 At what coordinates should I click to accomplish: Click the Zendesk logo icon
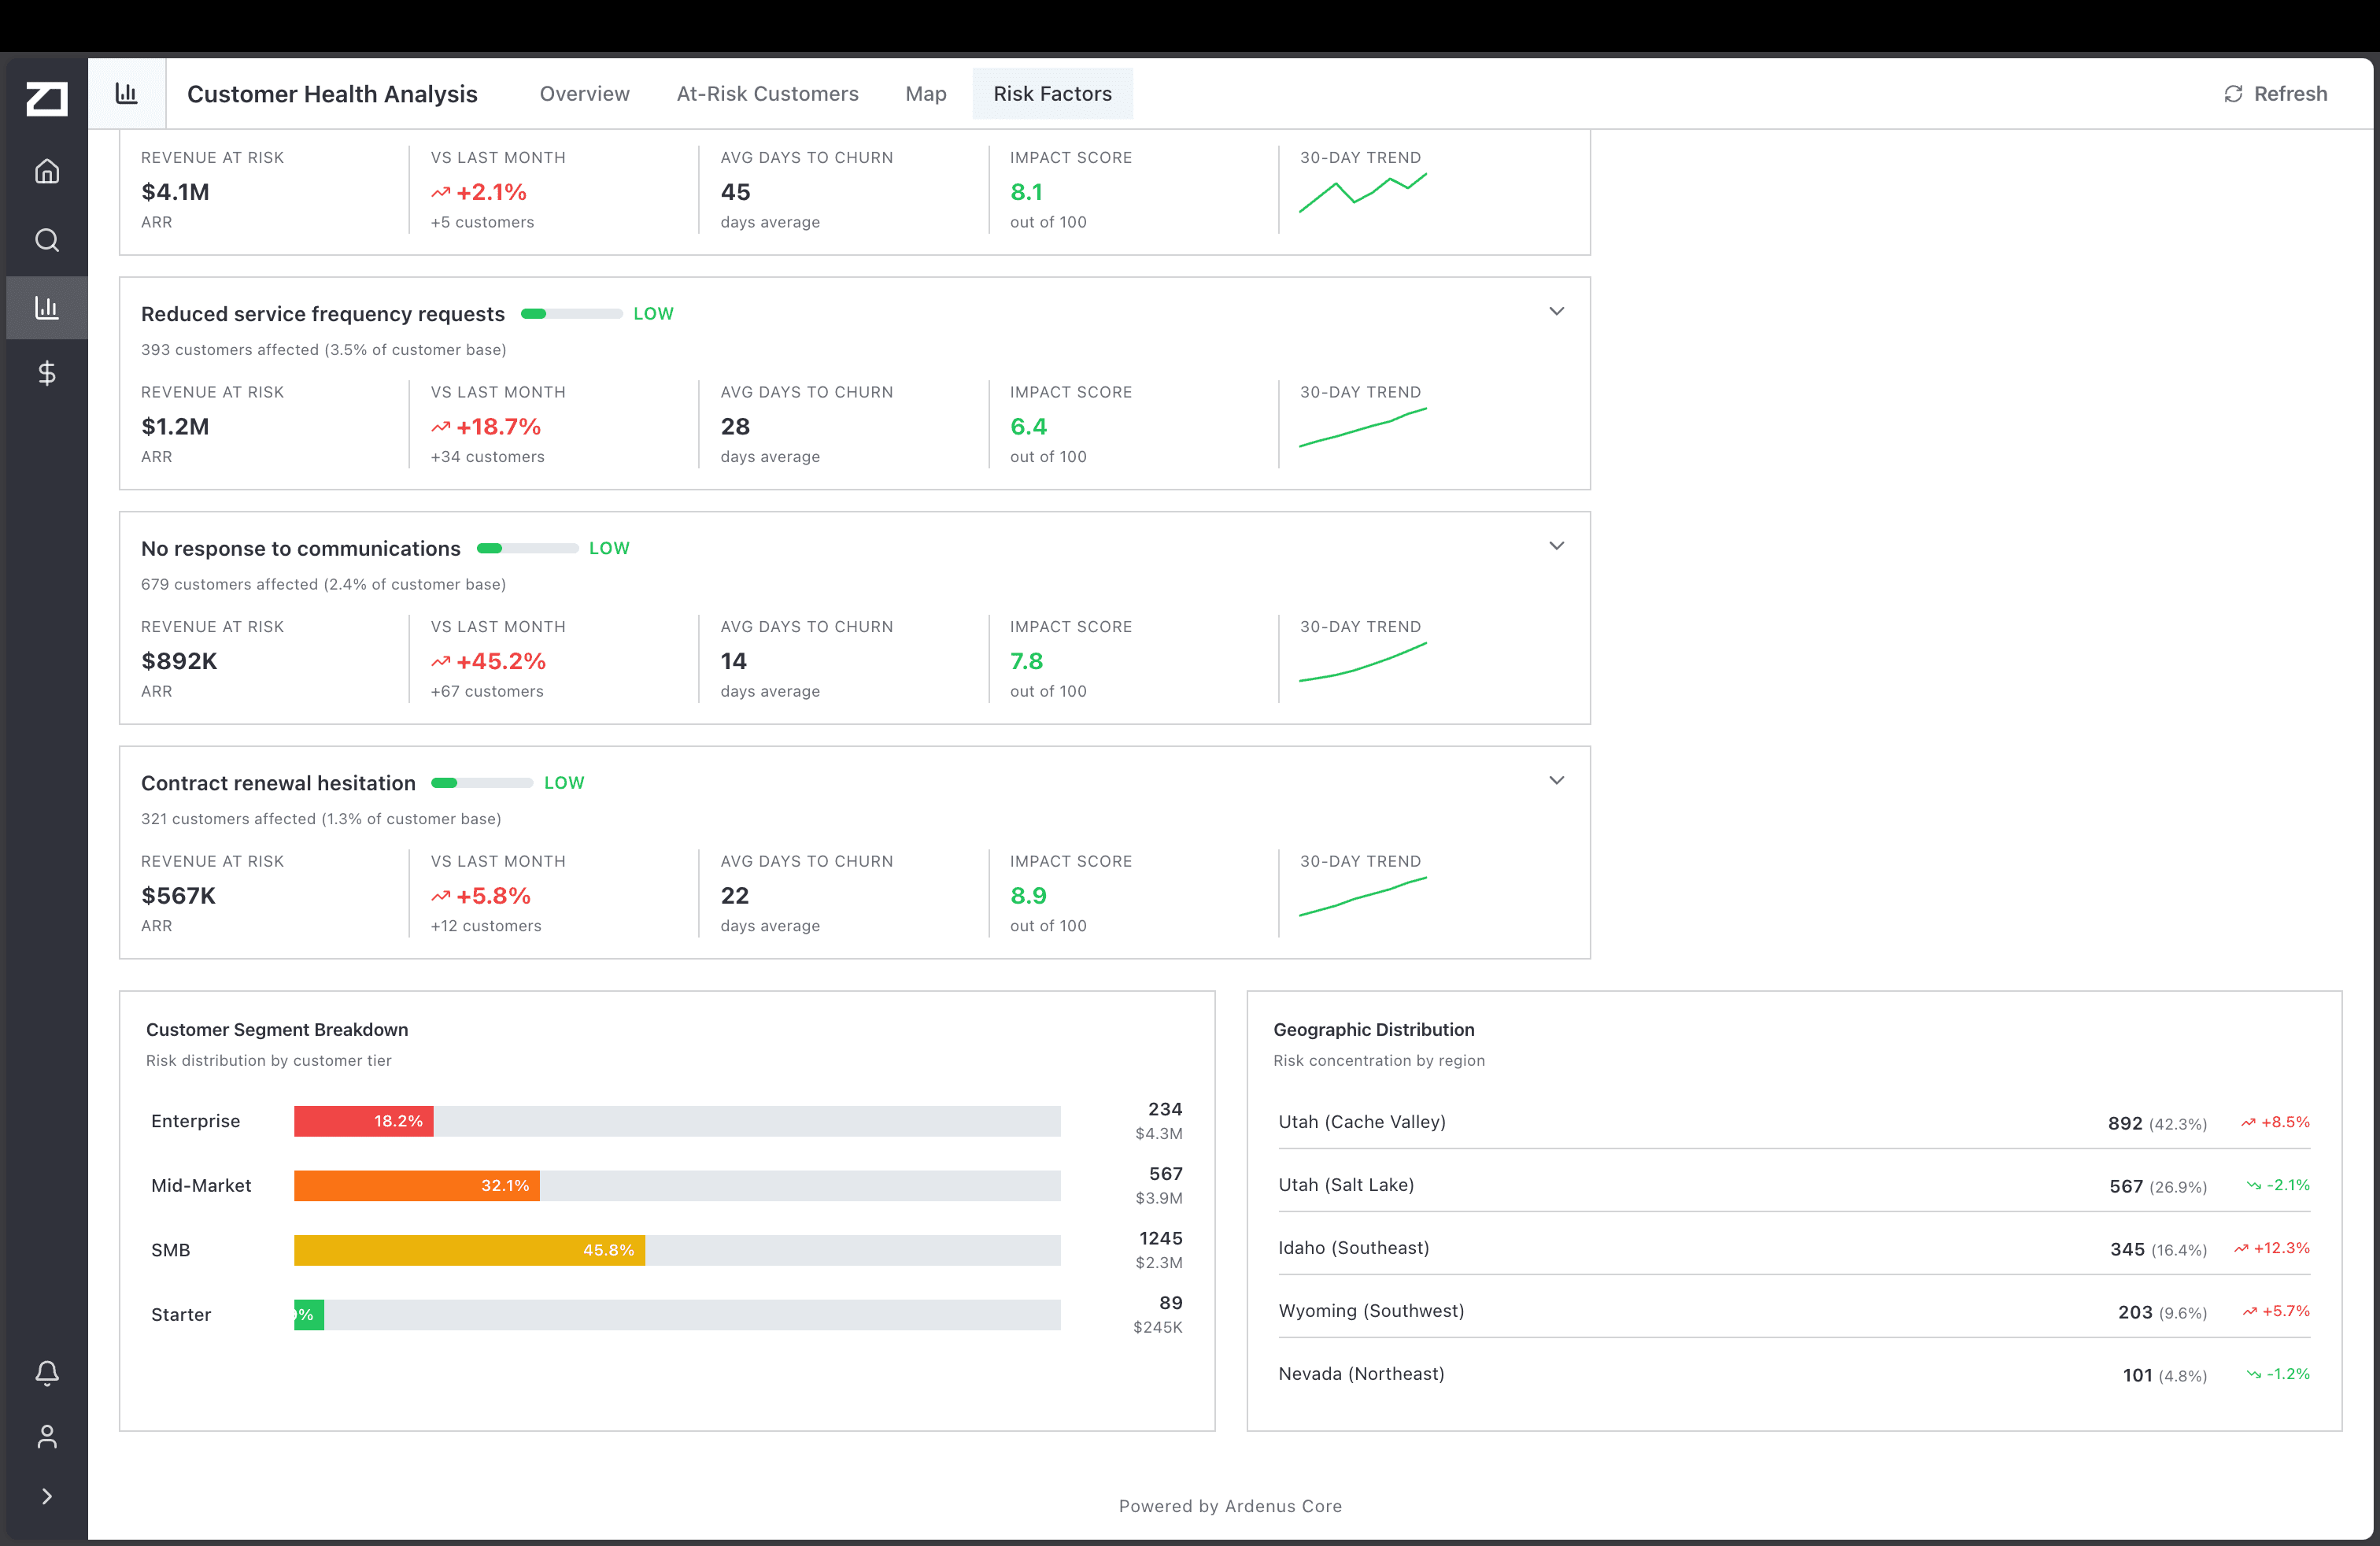click(47, 98)
